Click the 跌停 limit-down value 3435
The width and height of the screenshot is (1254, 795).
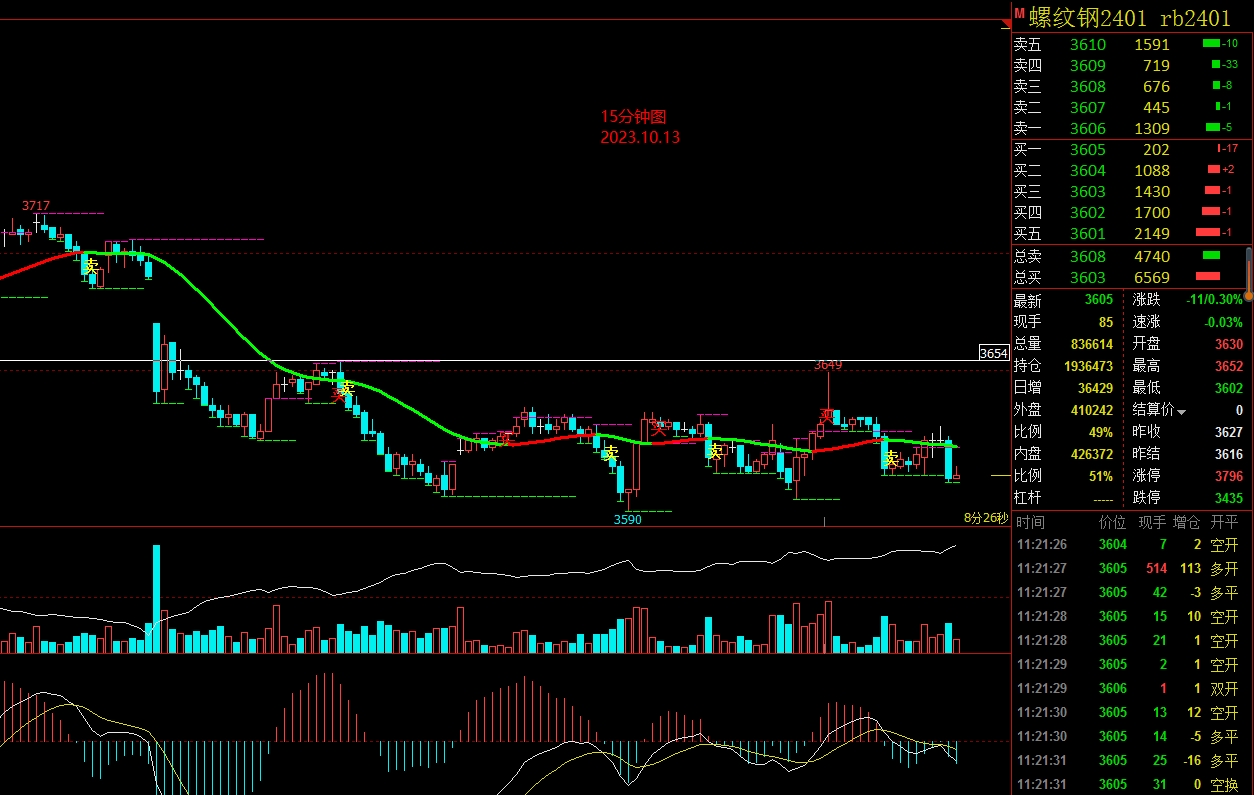1228,497
